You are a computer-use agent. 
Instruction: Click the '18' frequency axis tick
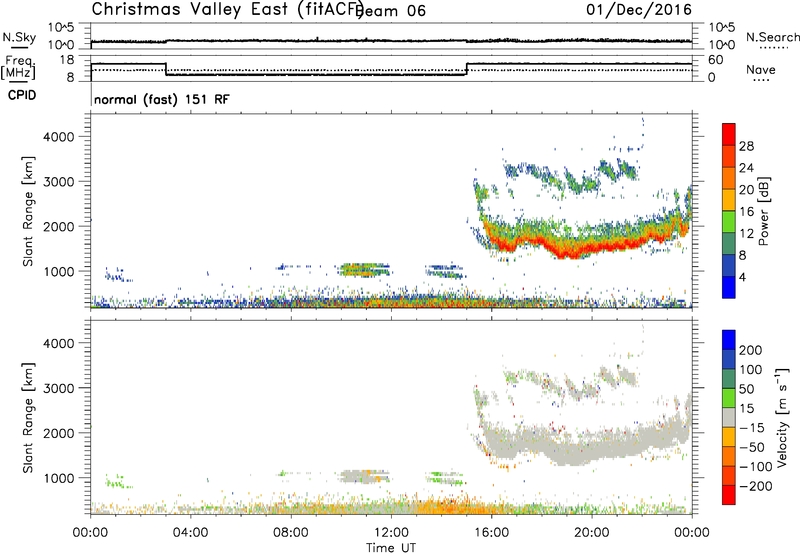pyautogui.click(x=66, y=60)
